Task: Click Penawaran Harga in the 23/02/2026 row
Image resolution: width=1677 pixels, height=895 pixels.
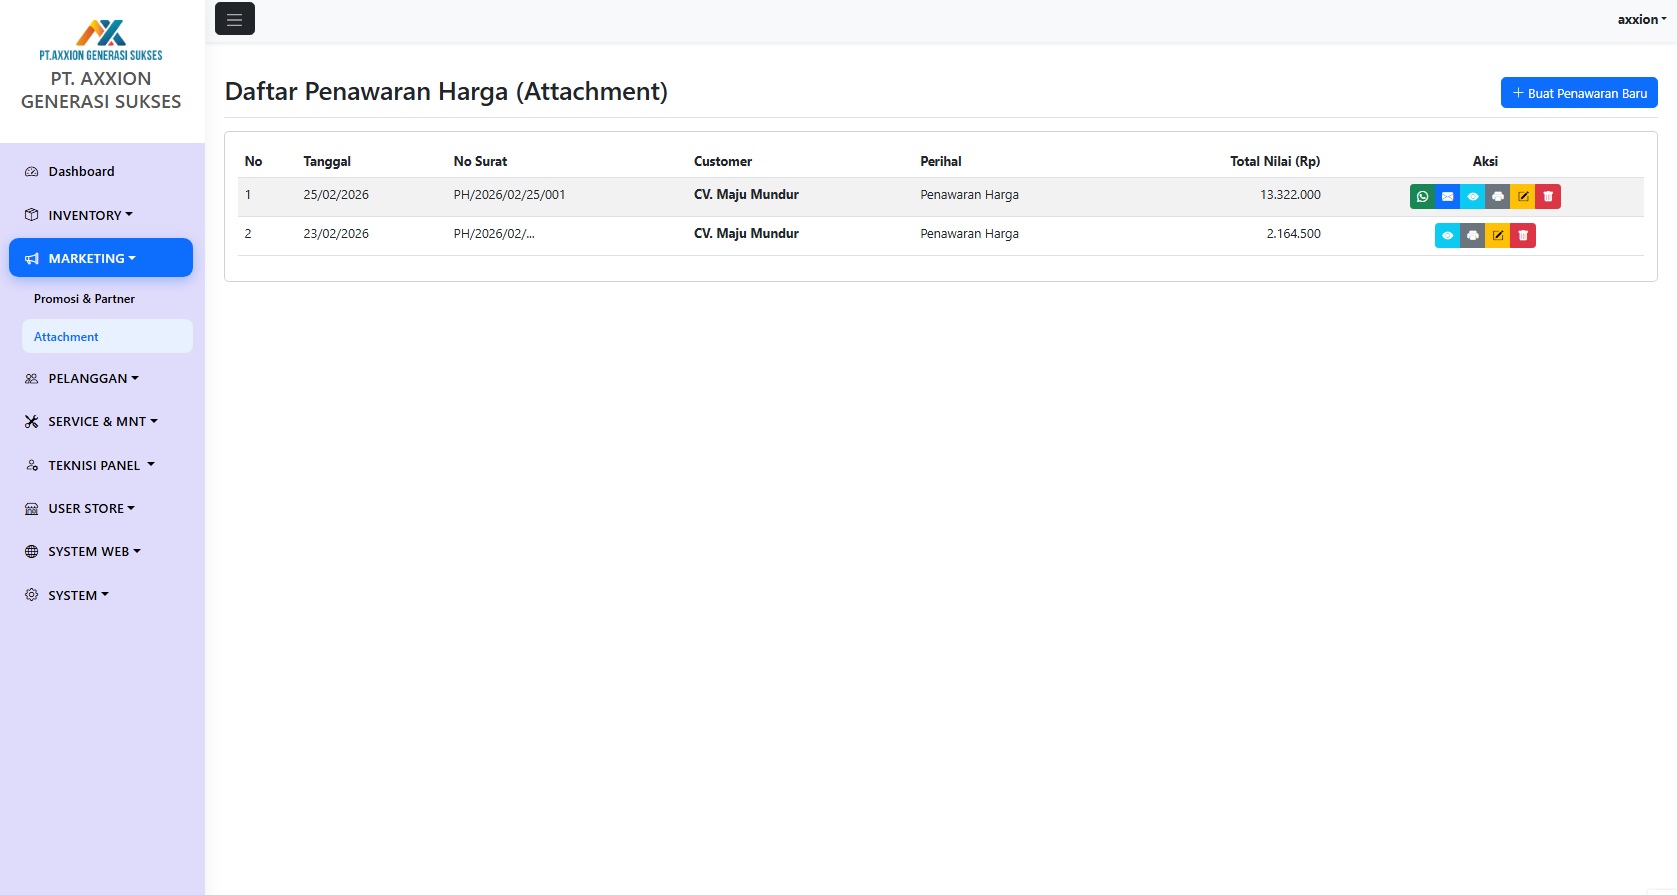Action: tap(969, 234)
